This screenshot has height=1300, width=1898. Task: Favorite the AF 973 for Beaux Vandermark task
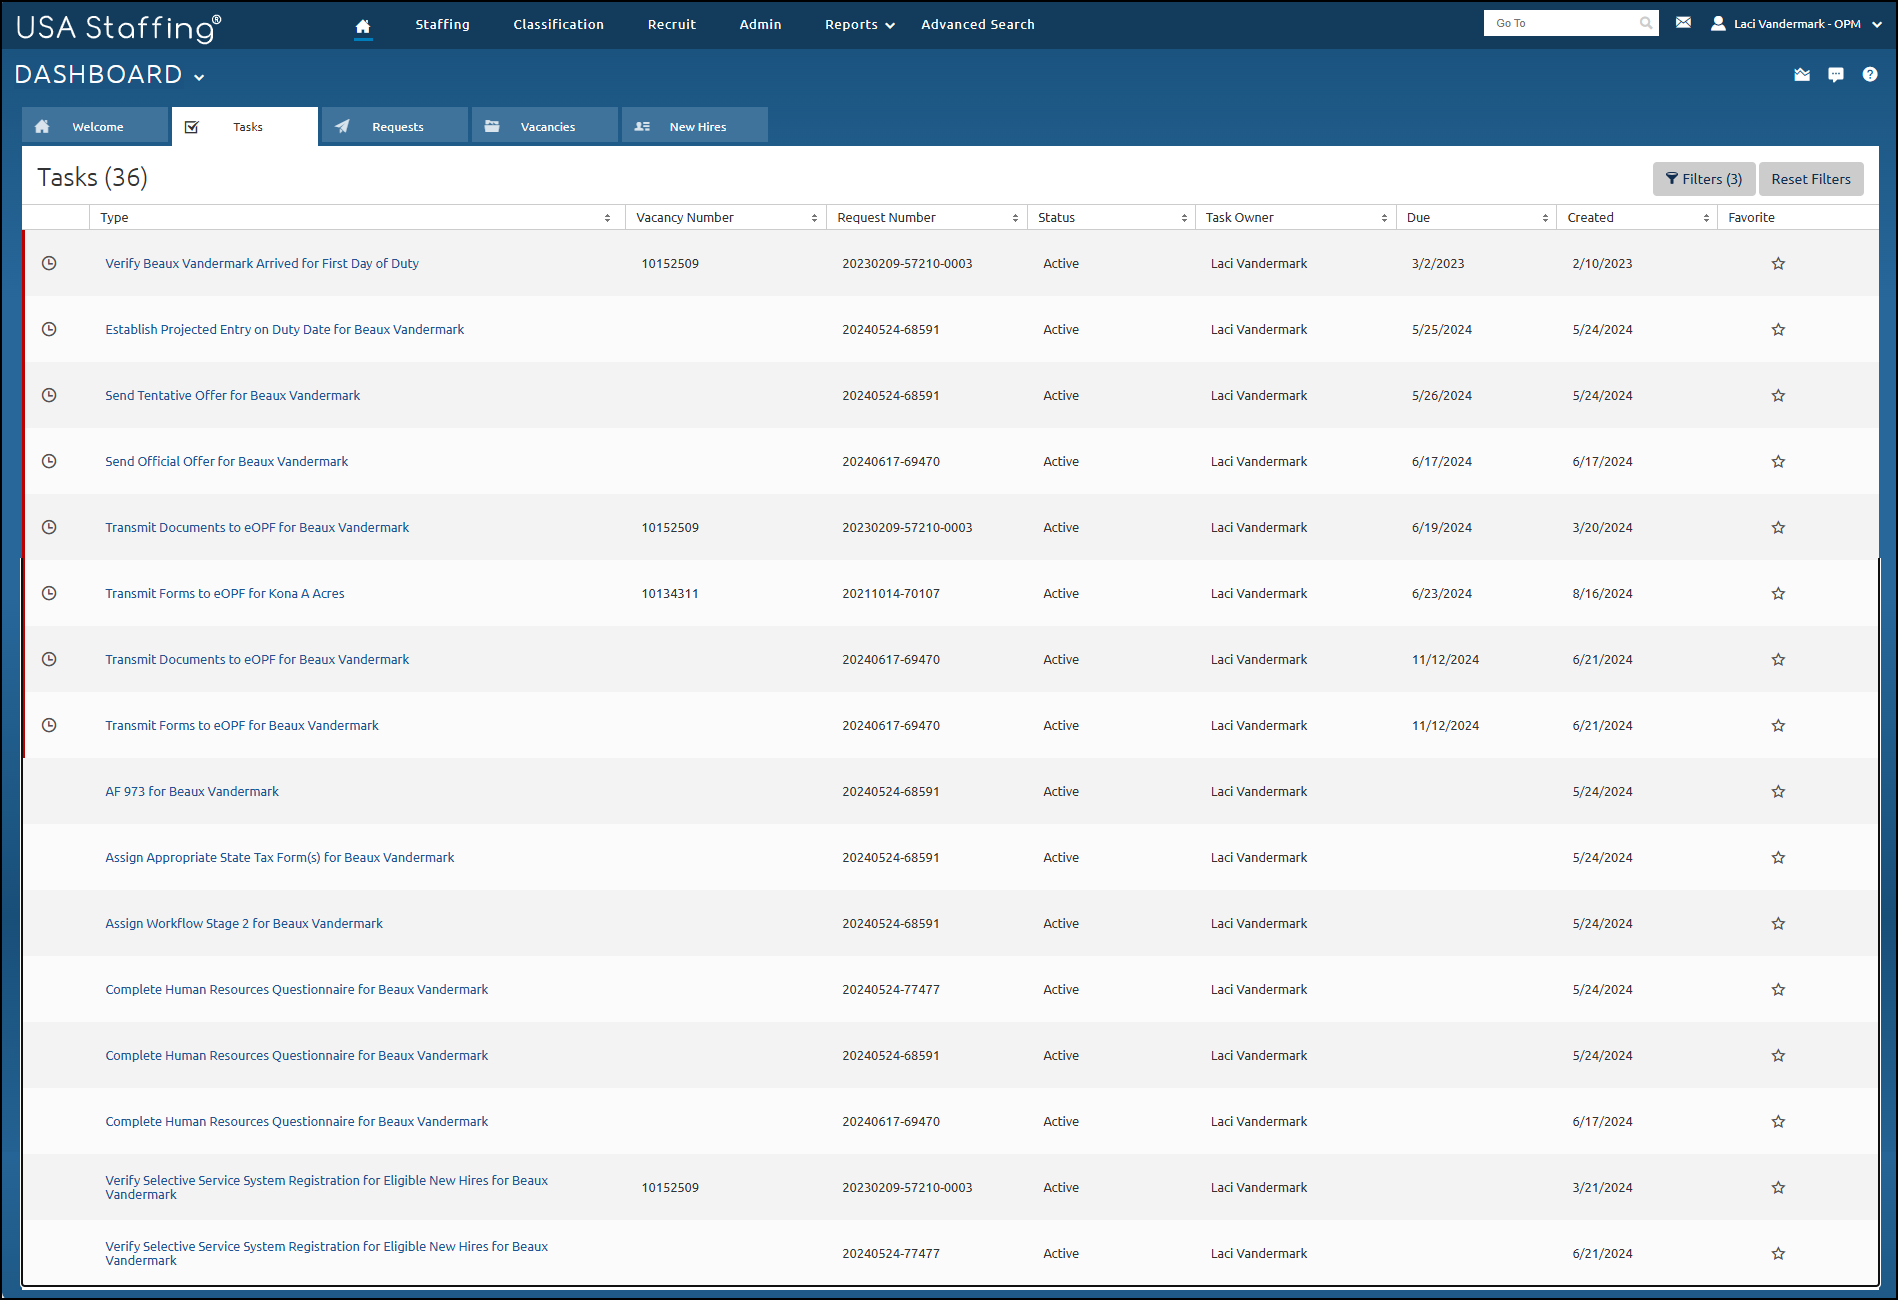(1778, 791)
